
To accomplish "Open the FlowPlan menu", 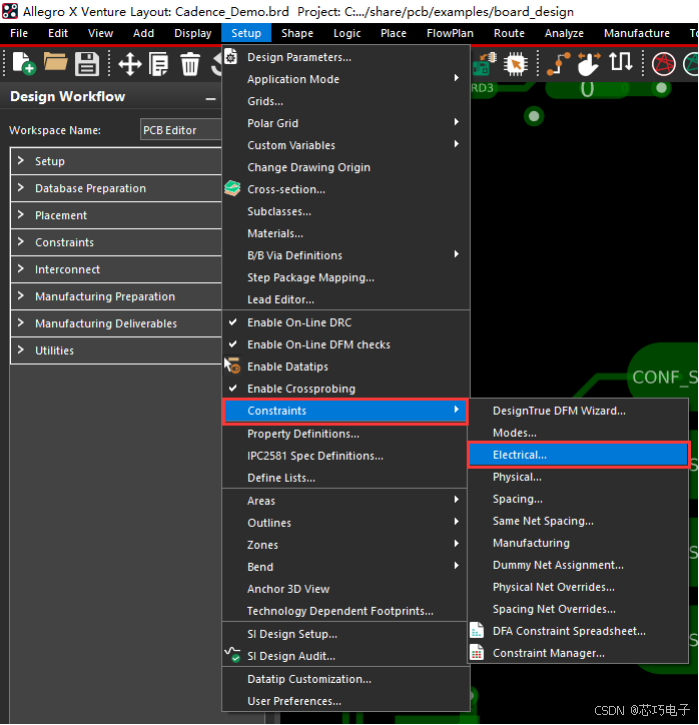I will [450, 33].
